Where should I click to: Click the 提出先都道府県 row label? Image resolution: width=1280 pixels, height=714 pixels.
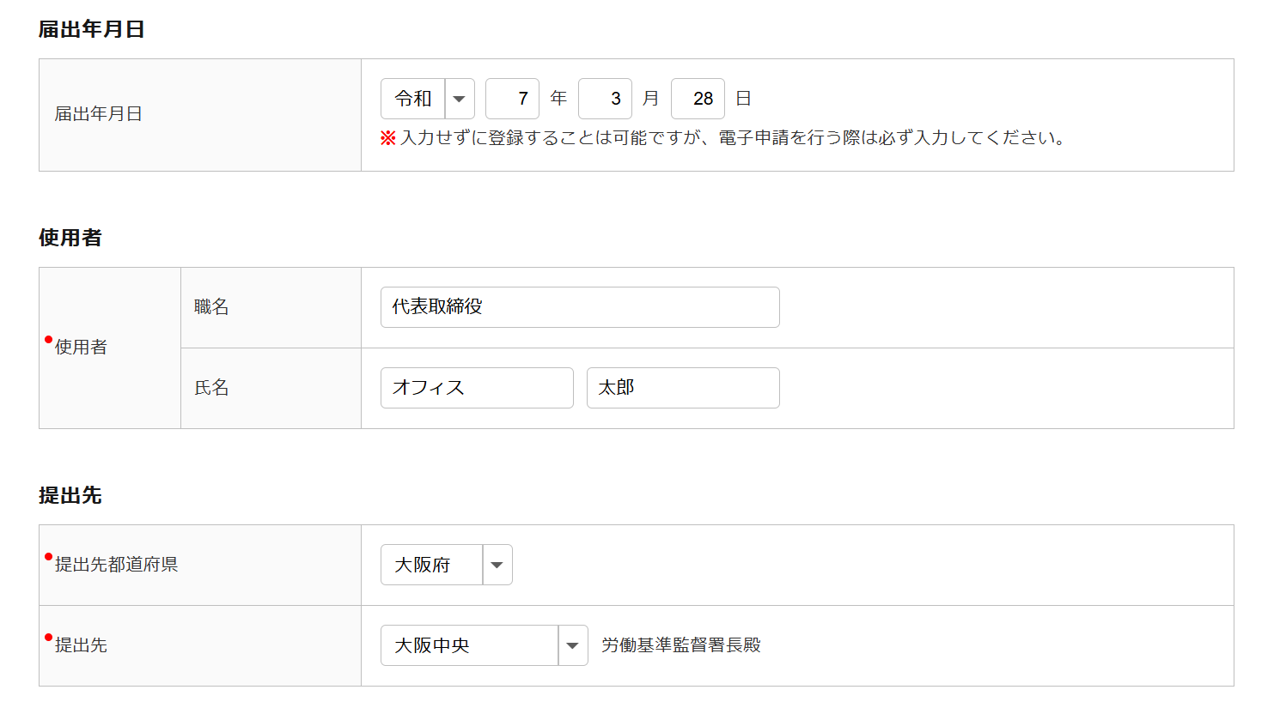(116, 565)
